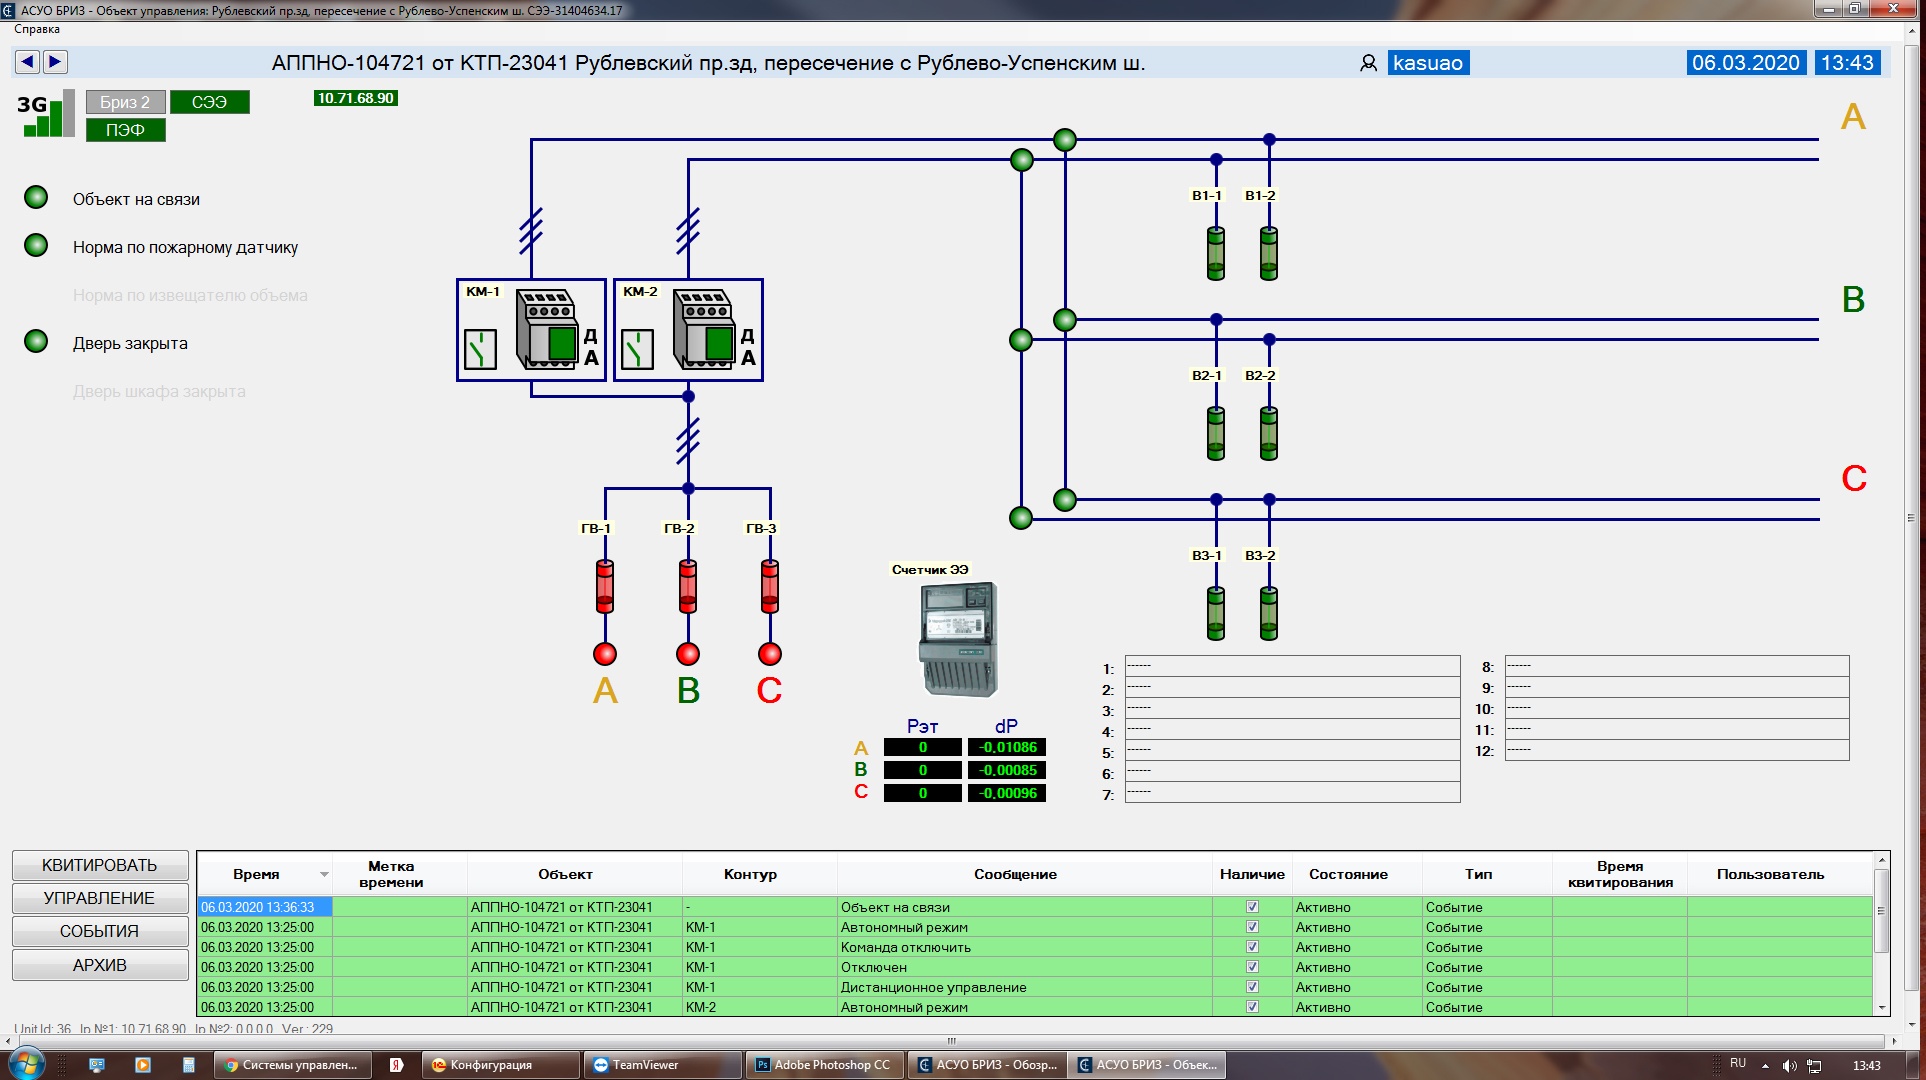
Task: Click the KM-1 contactor icon
Action: click(x=547, y=329)
